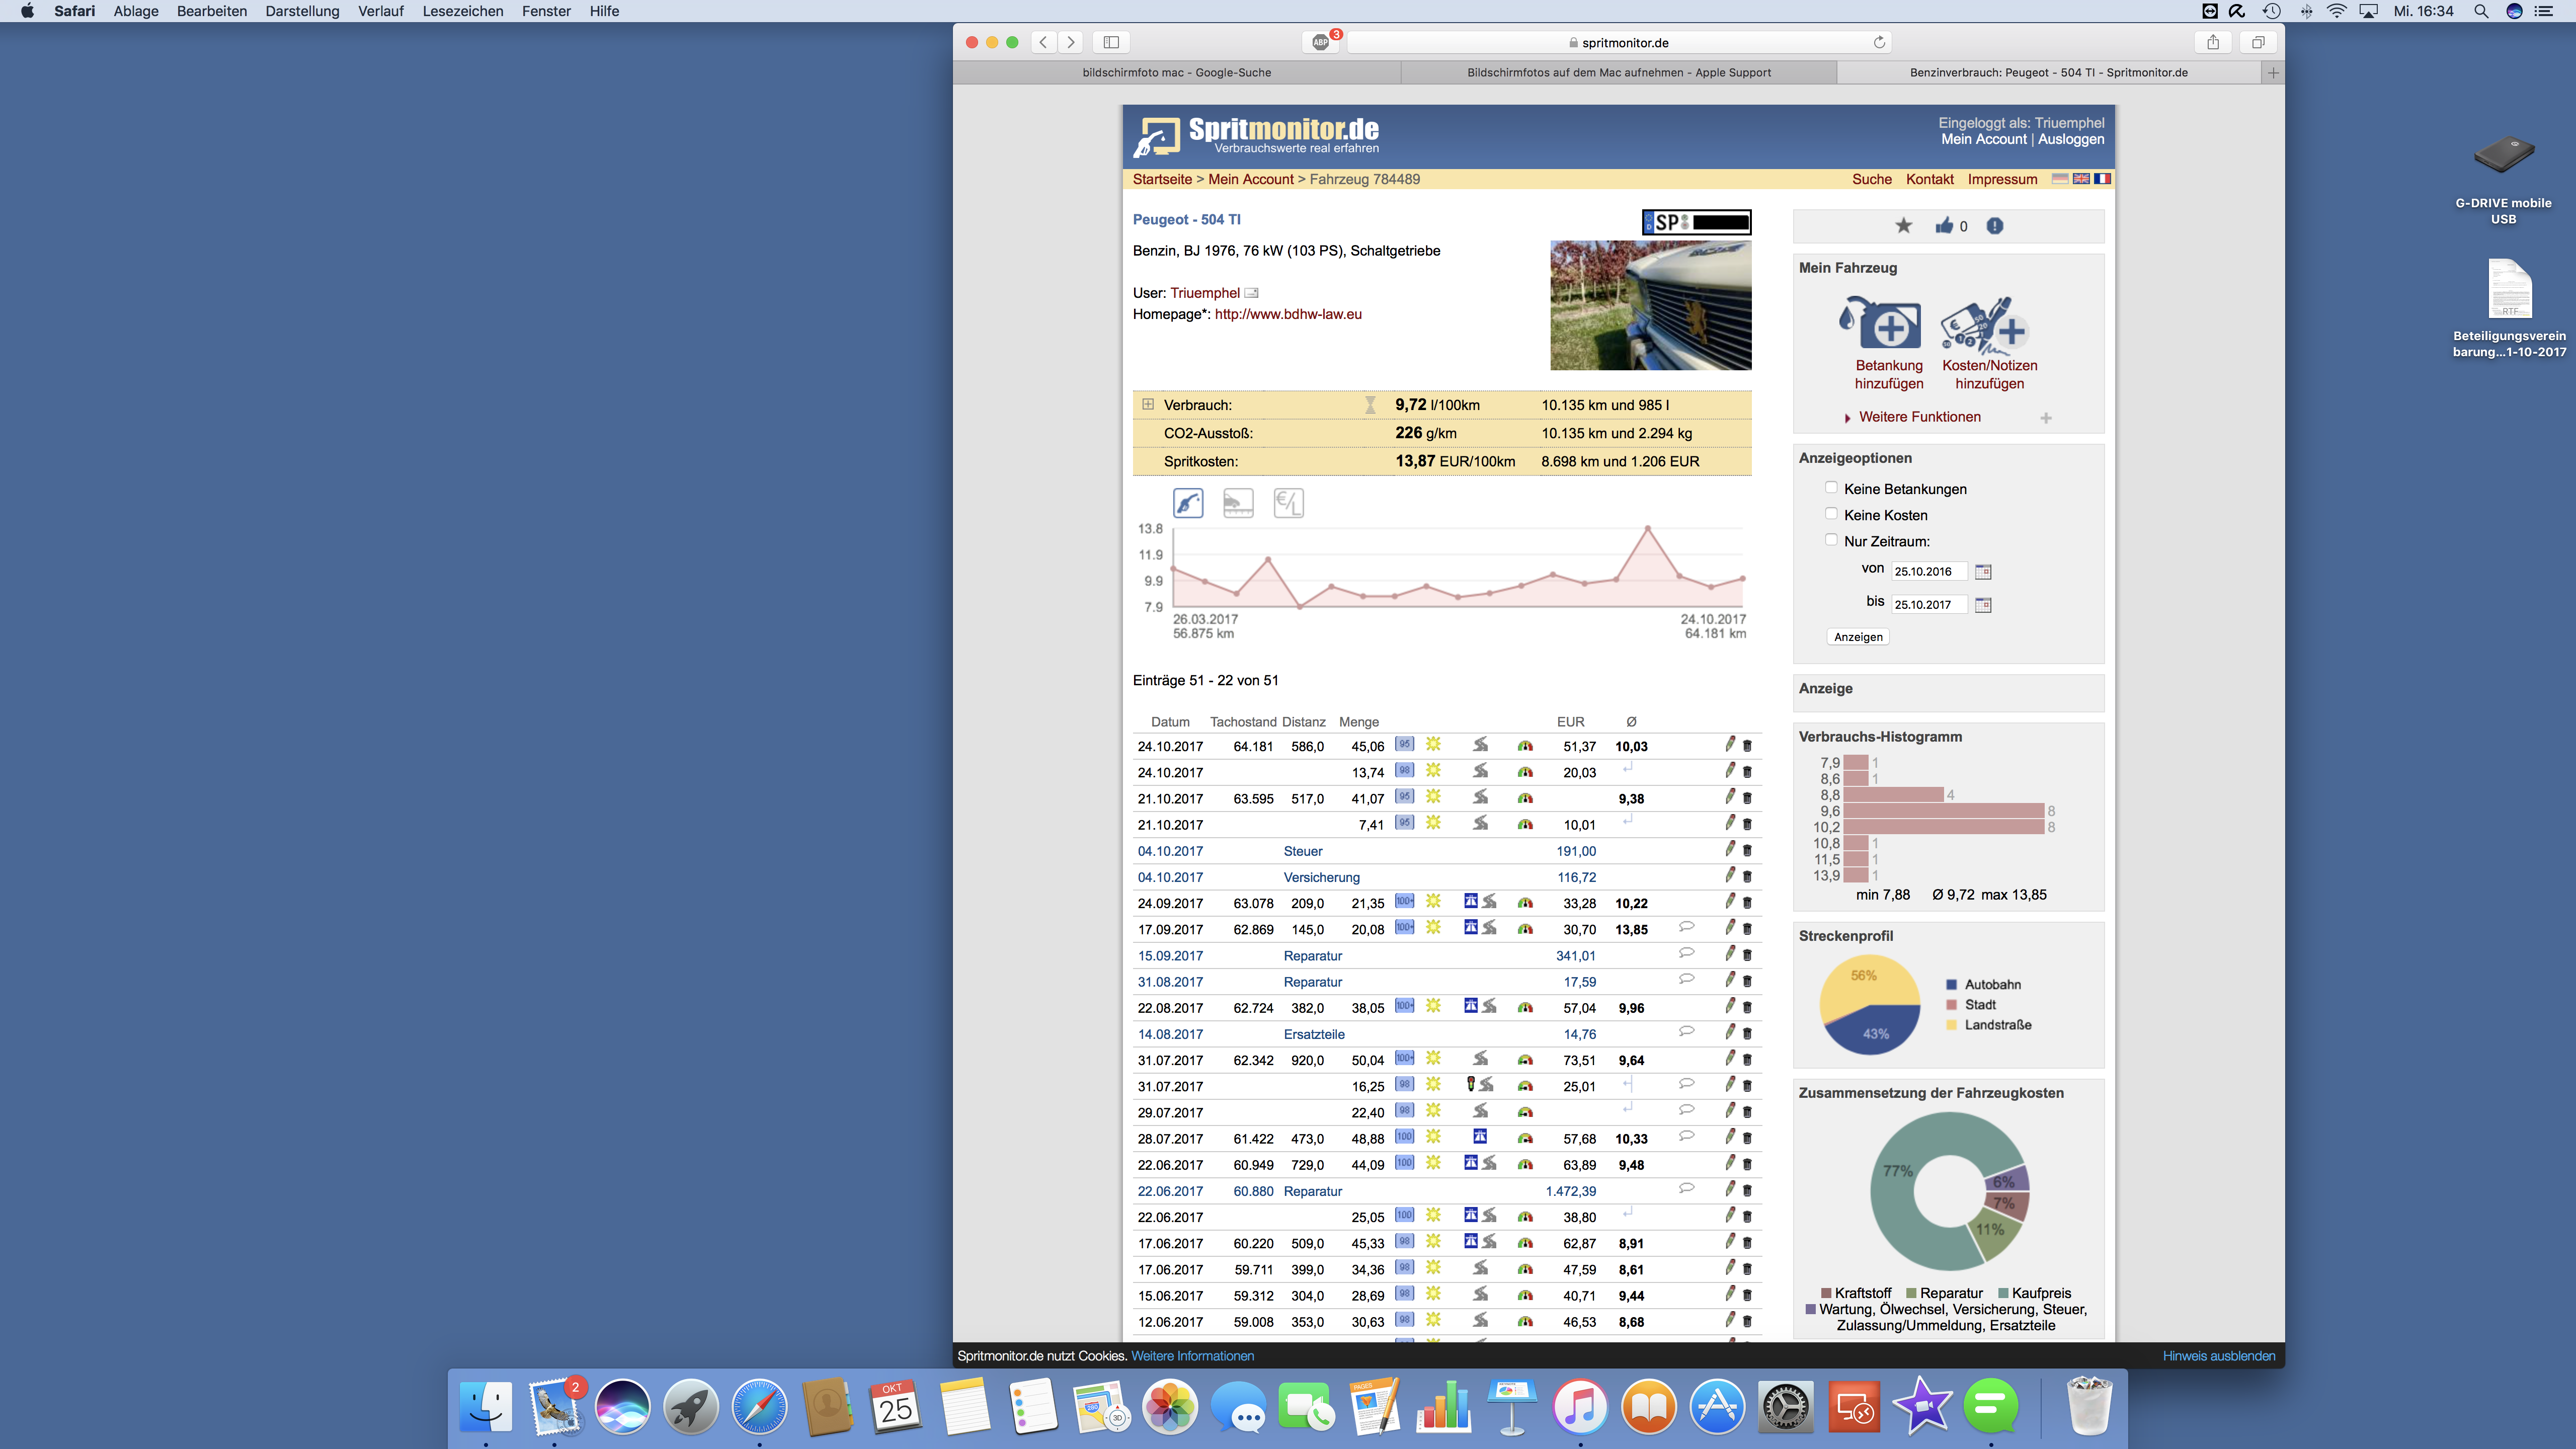This screenshot has width=2576, height=1449.
Task: Click 'Hinweis ausblenden' in cookie bar
Action: pos(2219,1356)
